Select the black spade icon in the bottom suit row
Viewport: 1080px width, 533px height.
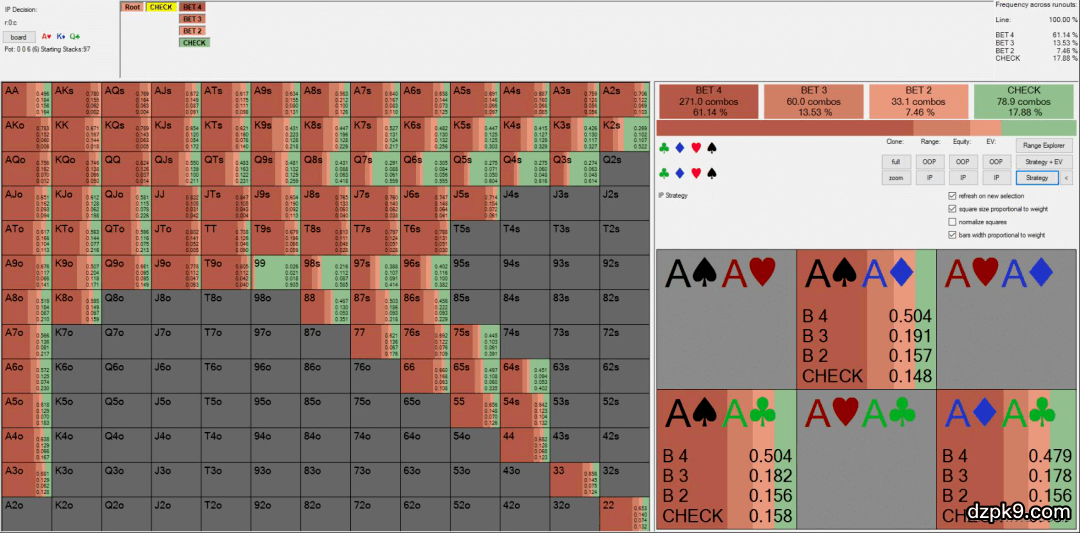point(712,173)
